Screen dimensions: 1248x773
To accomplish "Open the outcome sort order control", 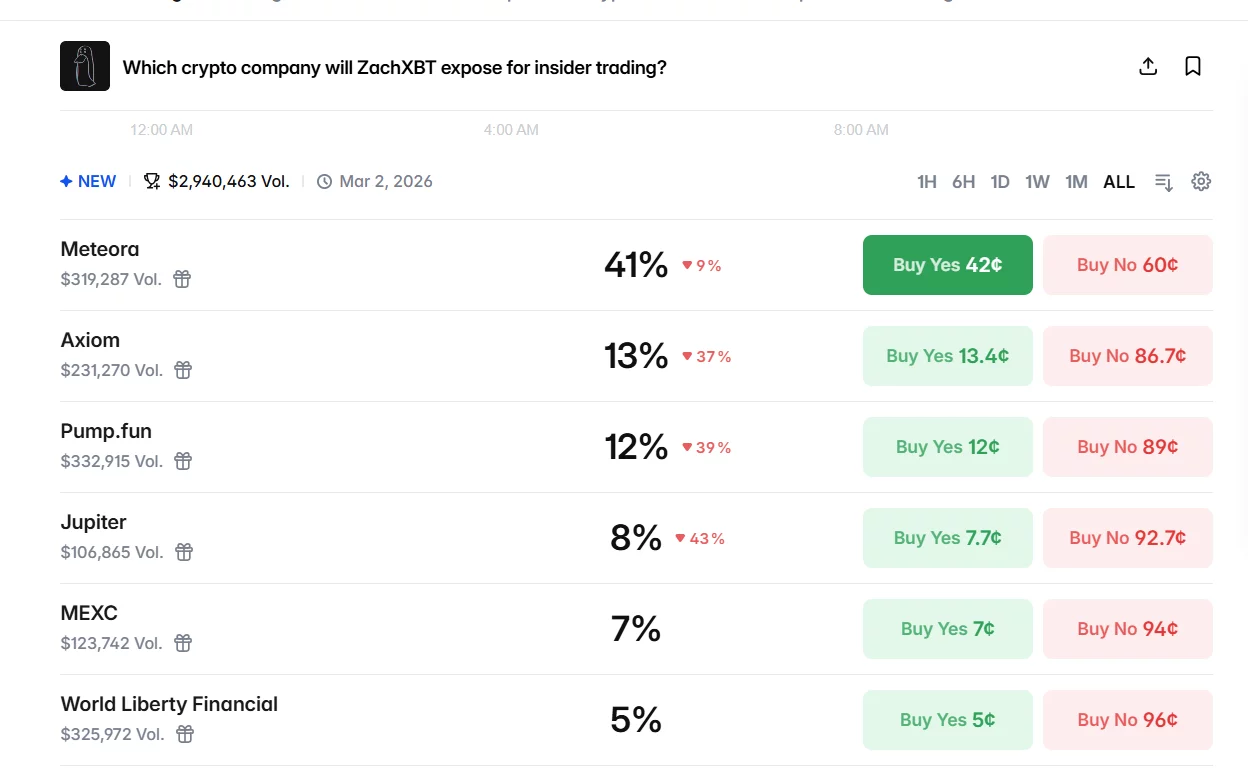I will [x=1163, y=182].
